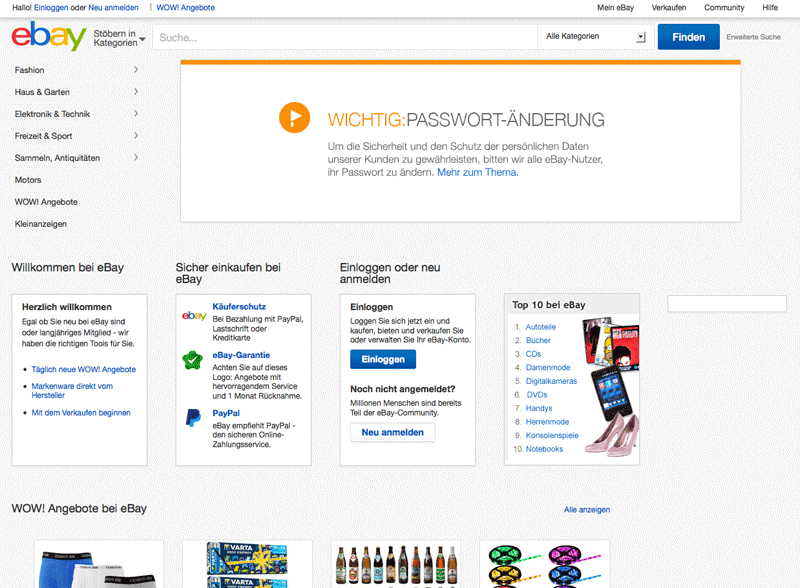Expand the Stöbern in Kategorien dropdown

(x=119, y=38)
